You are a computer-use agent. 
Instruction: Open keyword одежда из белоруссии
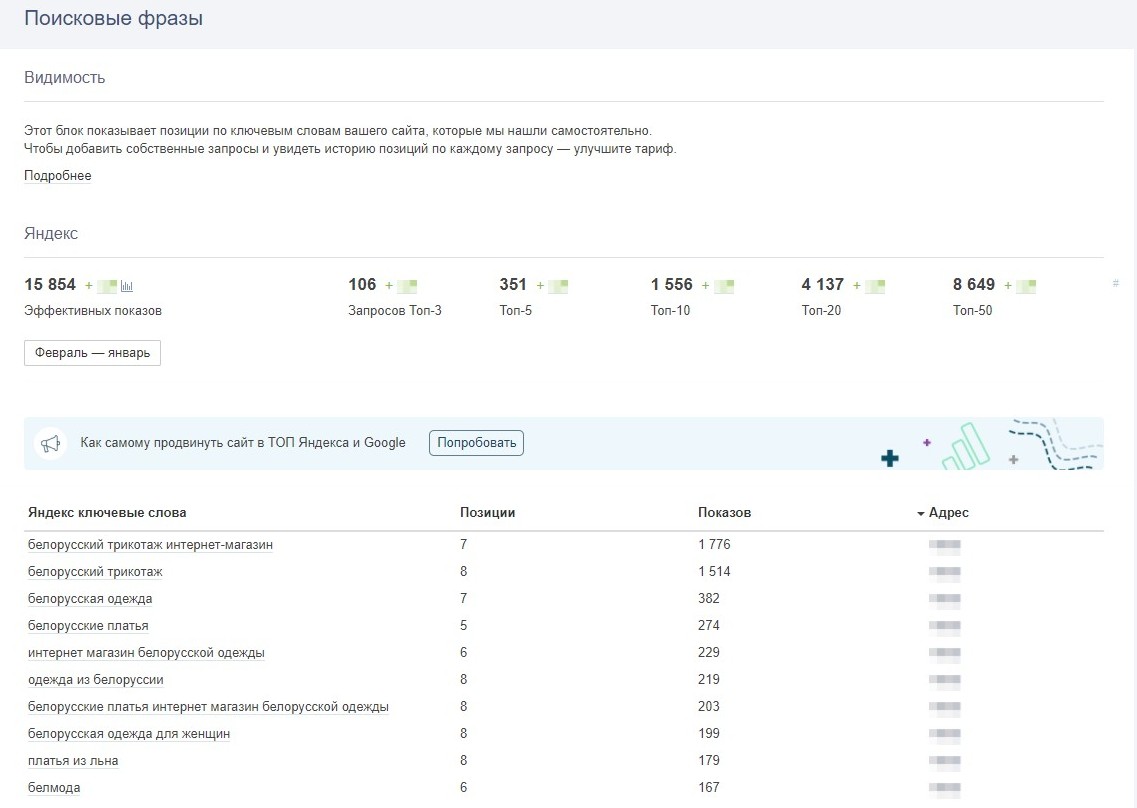click(x=95, y=680)
